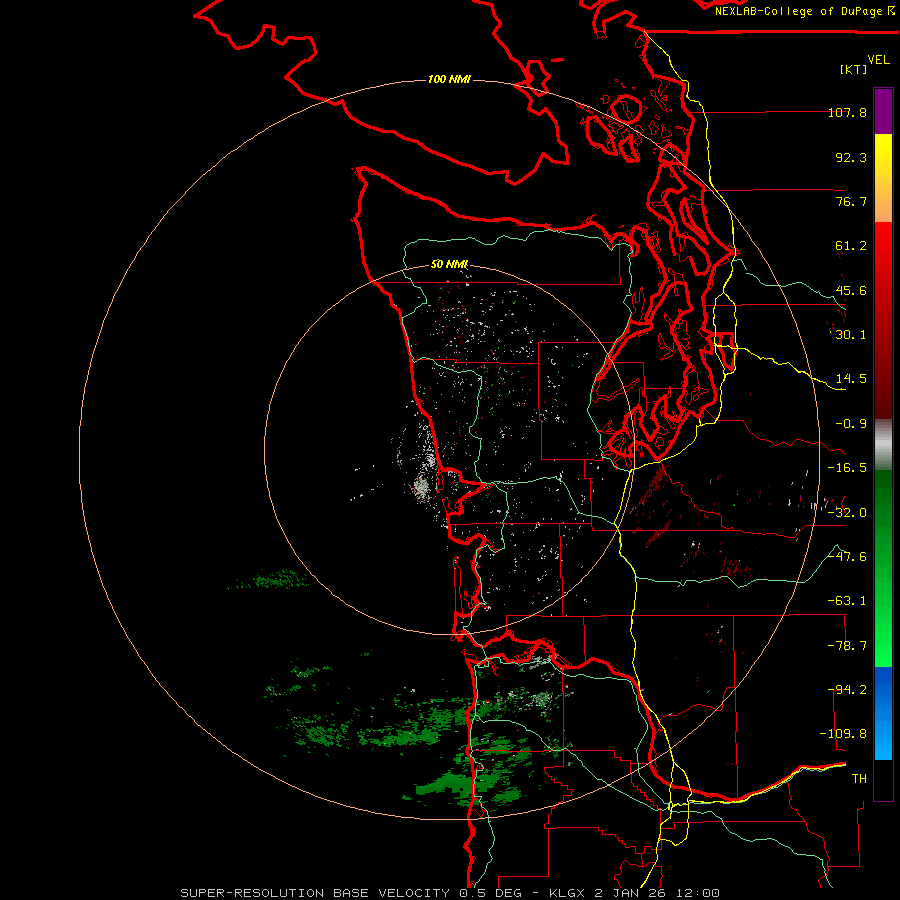Screen dimensions: 900x900
Task: Click the 50 NMI range ring label
Action: coord(449,264)
